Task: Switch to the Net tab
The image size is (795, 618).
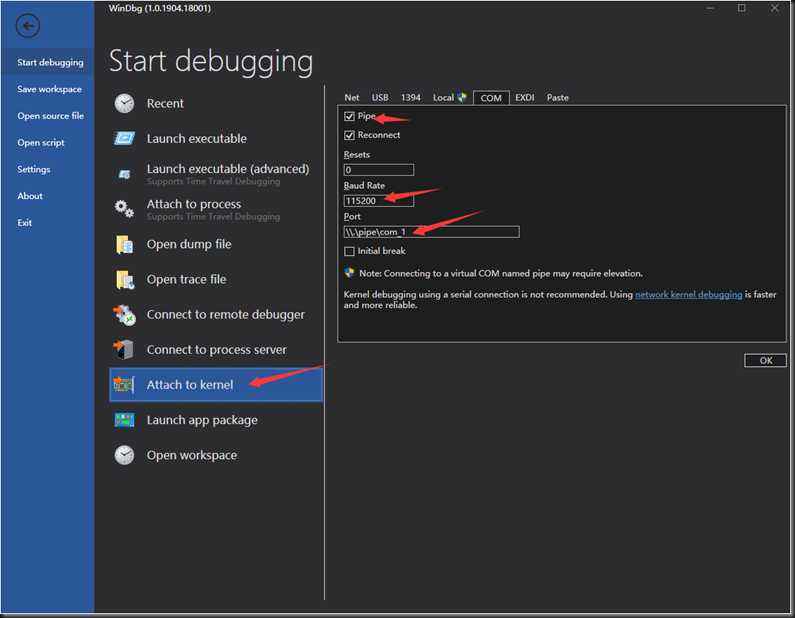Action: (x=352, y=97)
